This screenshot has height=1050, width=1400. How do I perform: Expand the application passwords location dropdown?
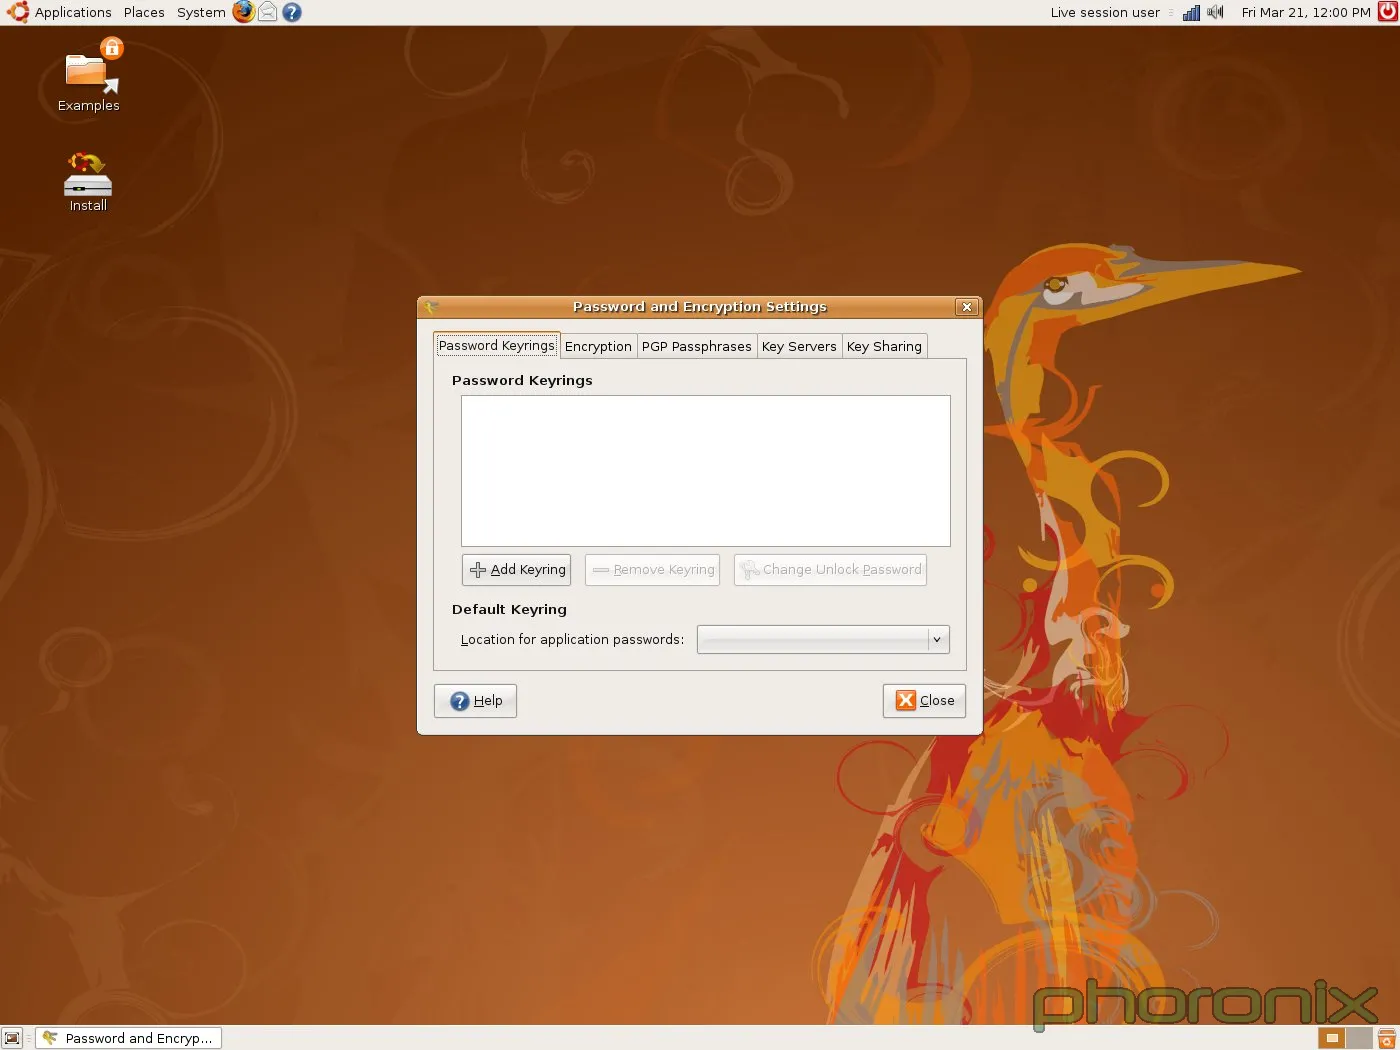click(x=823, y=639)
